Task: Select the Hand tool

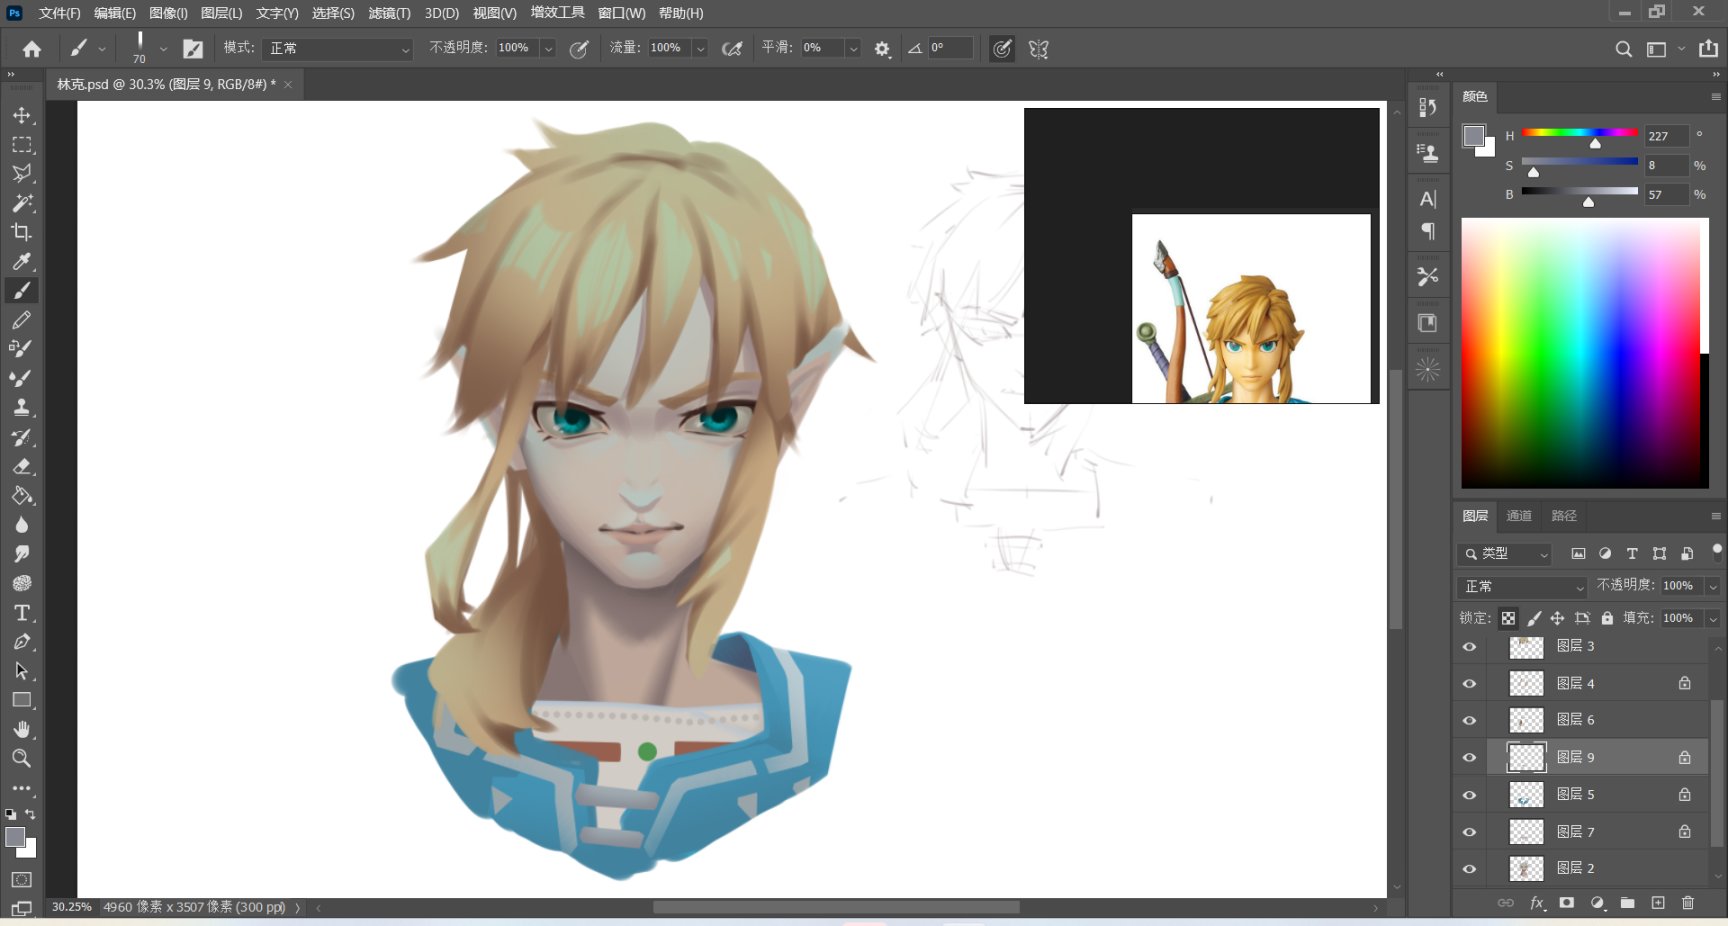Action: (x=22, y=729)
